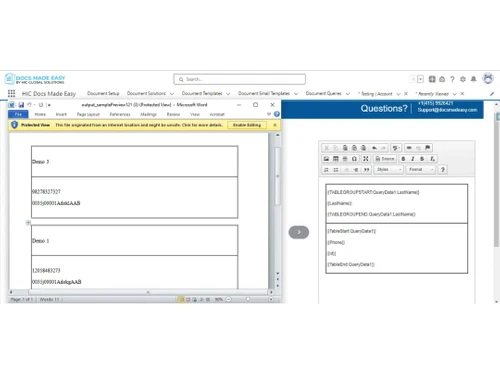Open the Mailings tab in Word
The image size is (500, 375).
coord(148,114)
